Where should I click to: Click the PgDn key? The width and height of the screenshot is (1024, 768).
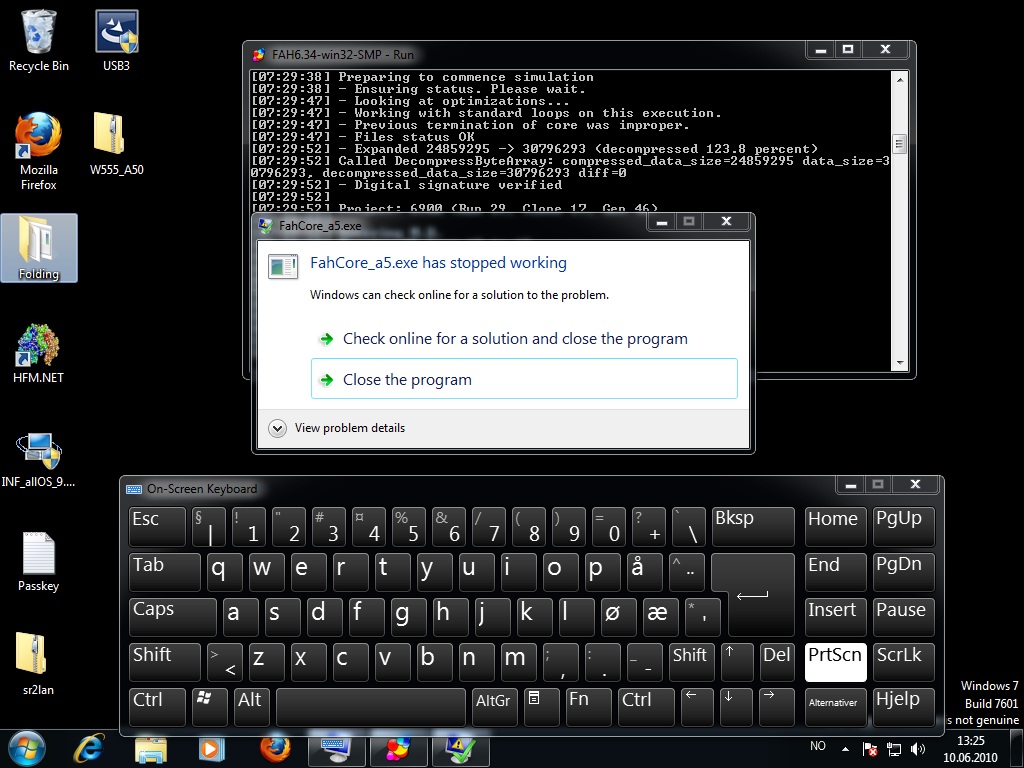pyautogui.click(x=904, y=572)
